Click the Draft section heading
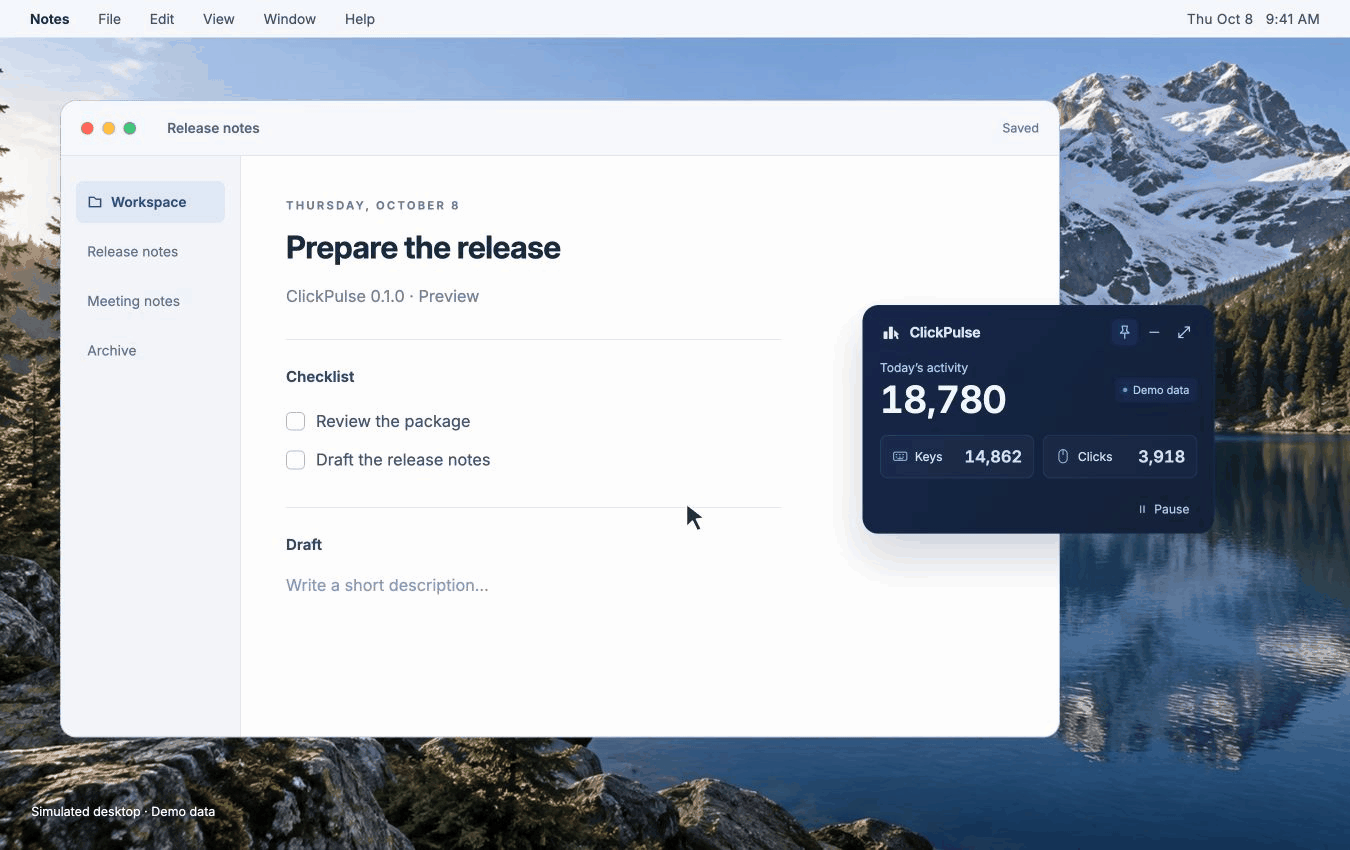1350x850 pixels. [304, 545]
